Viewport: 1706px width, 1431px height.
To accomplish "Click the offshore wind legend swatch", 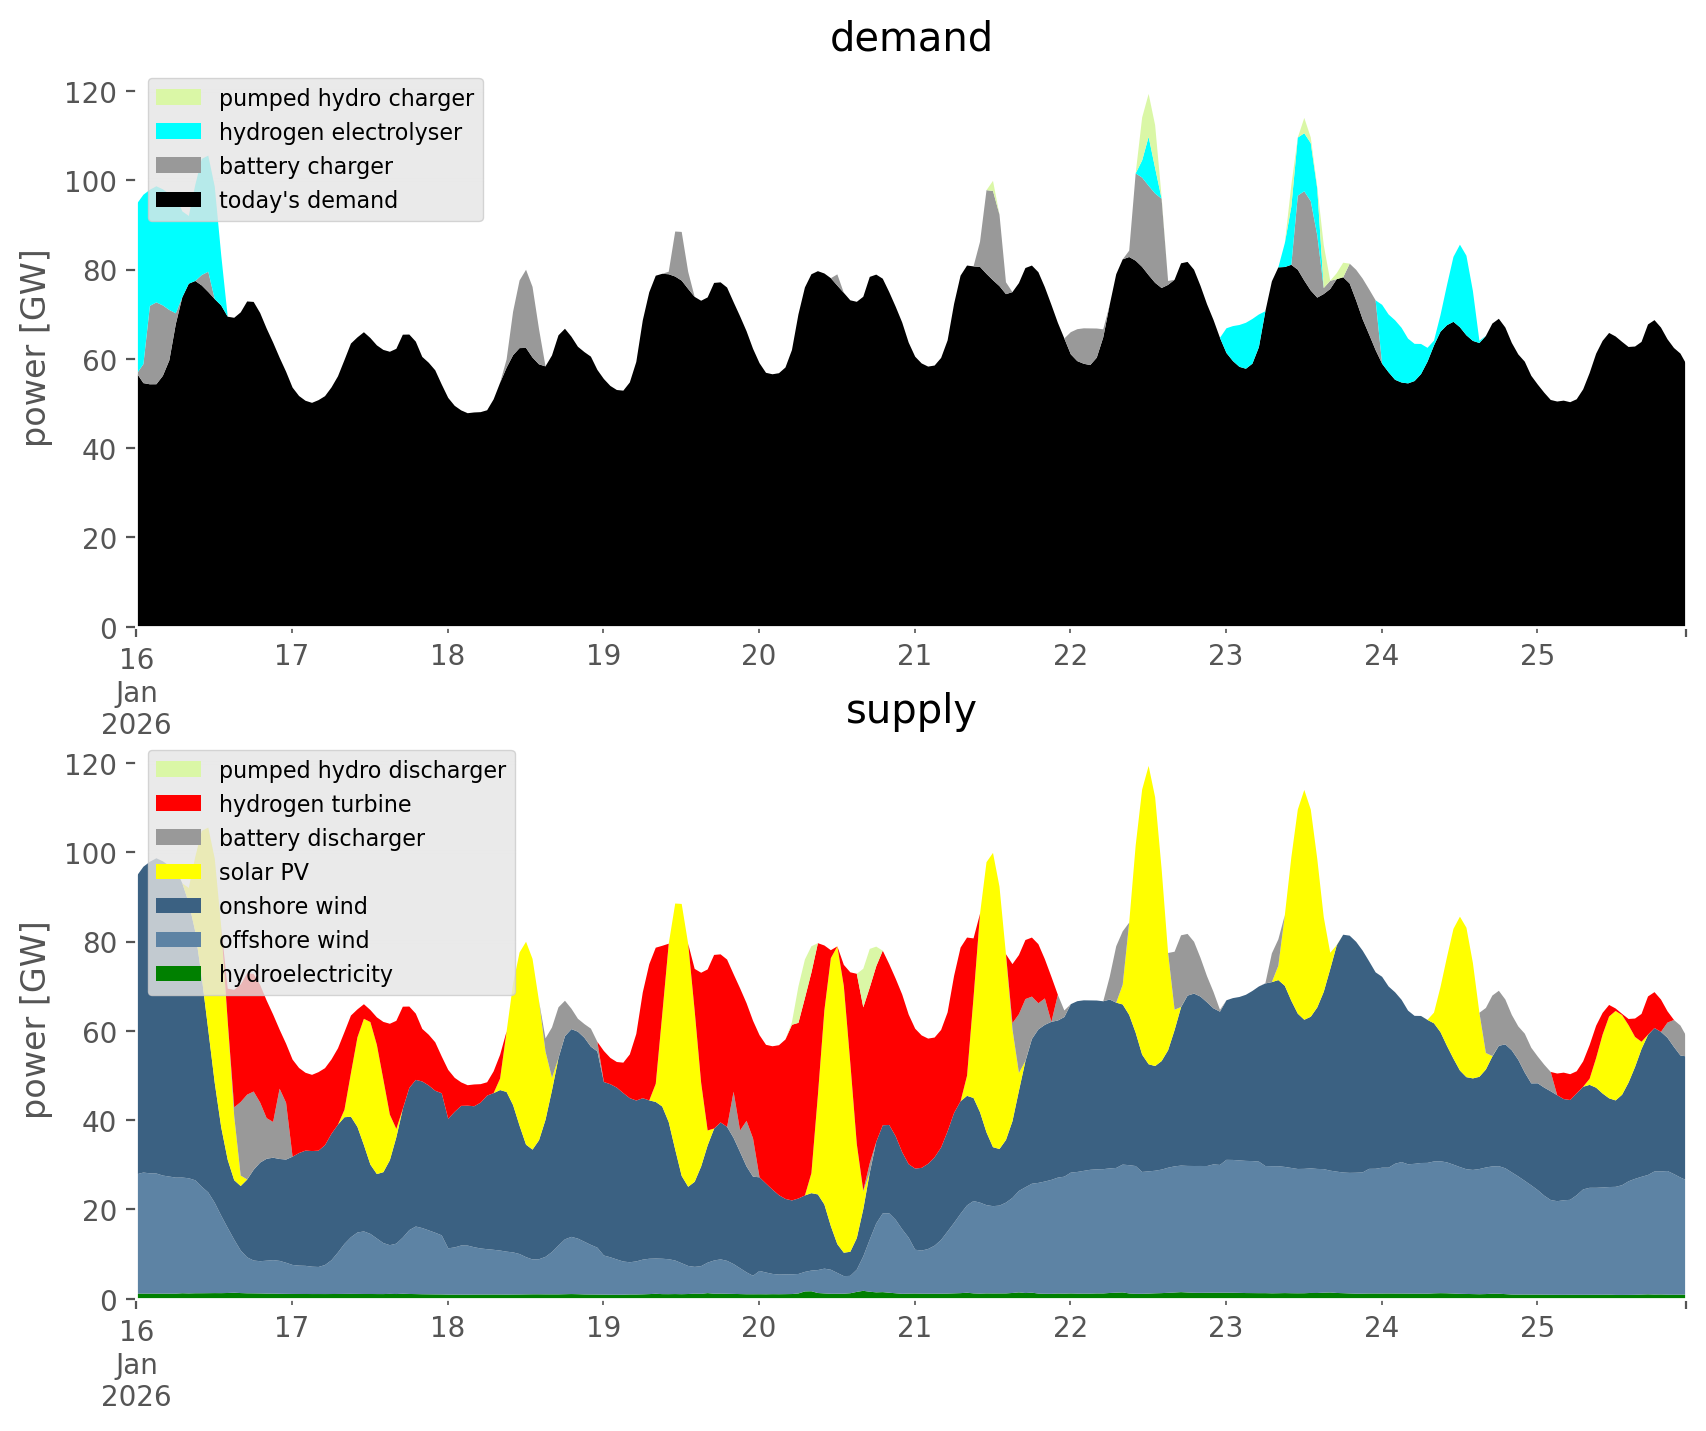I will pos(179,940).
